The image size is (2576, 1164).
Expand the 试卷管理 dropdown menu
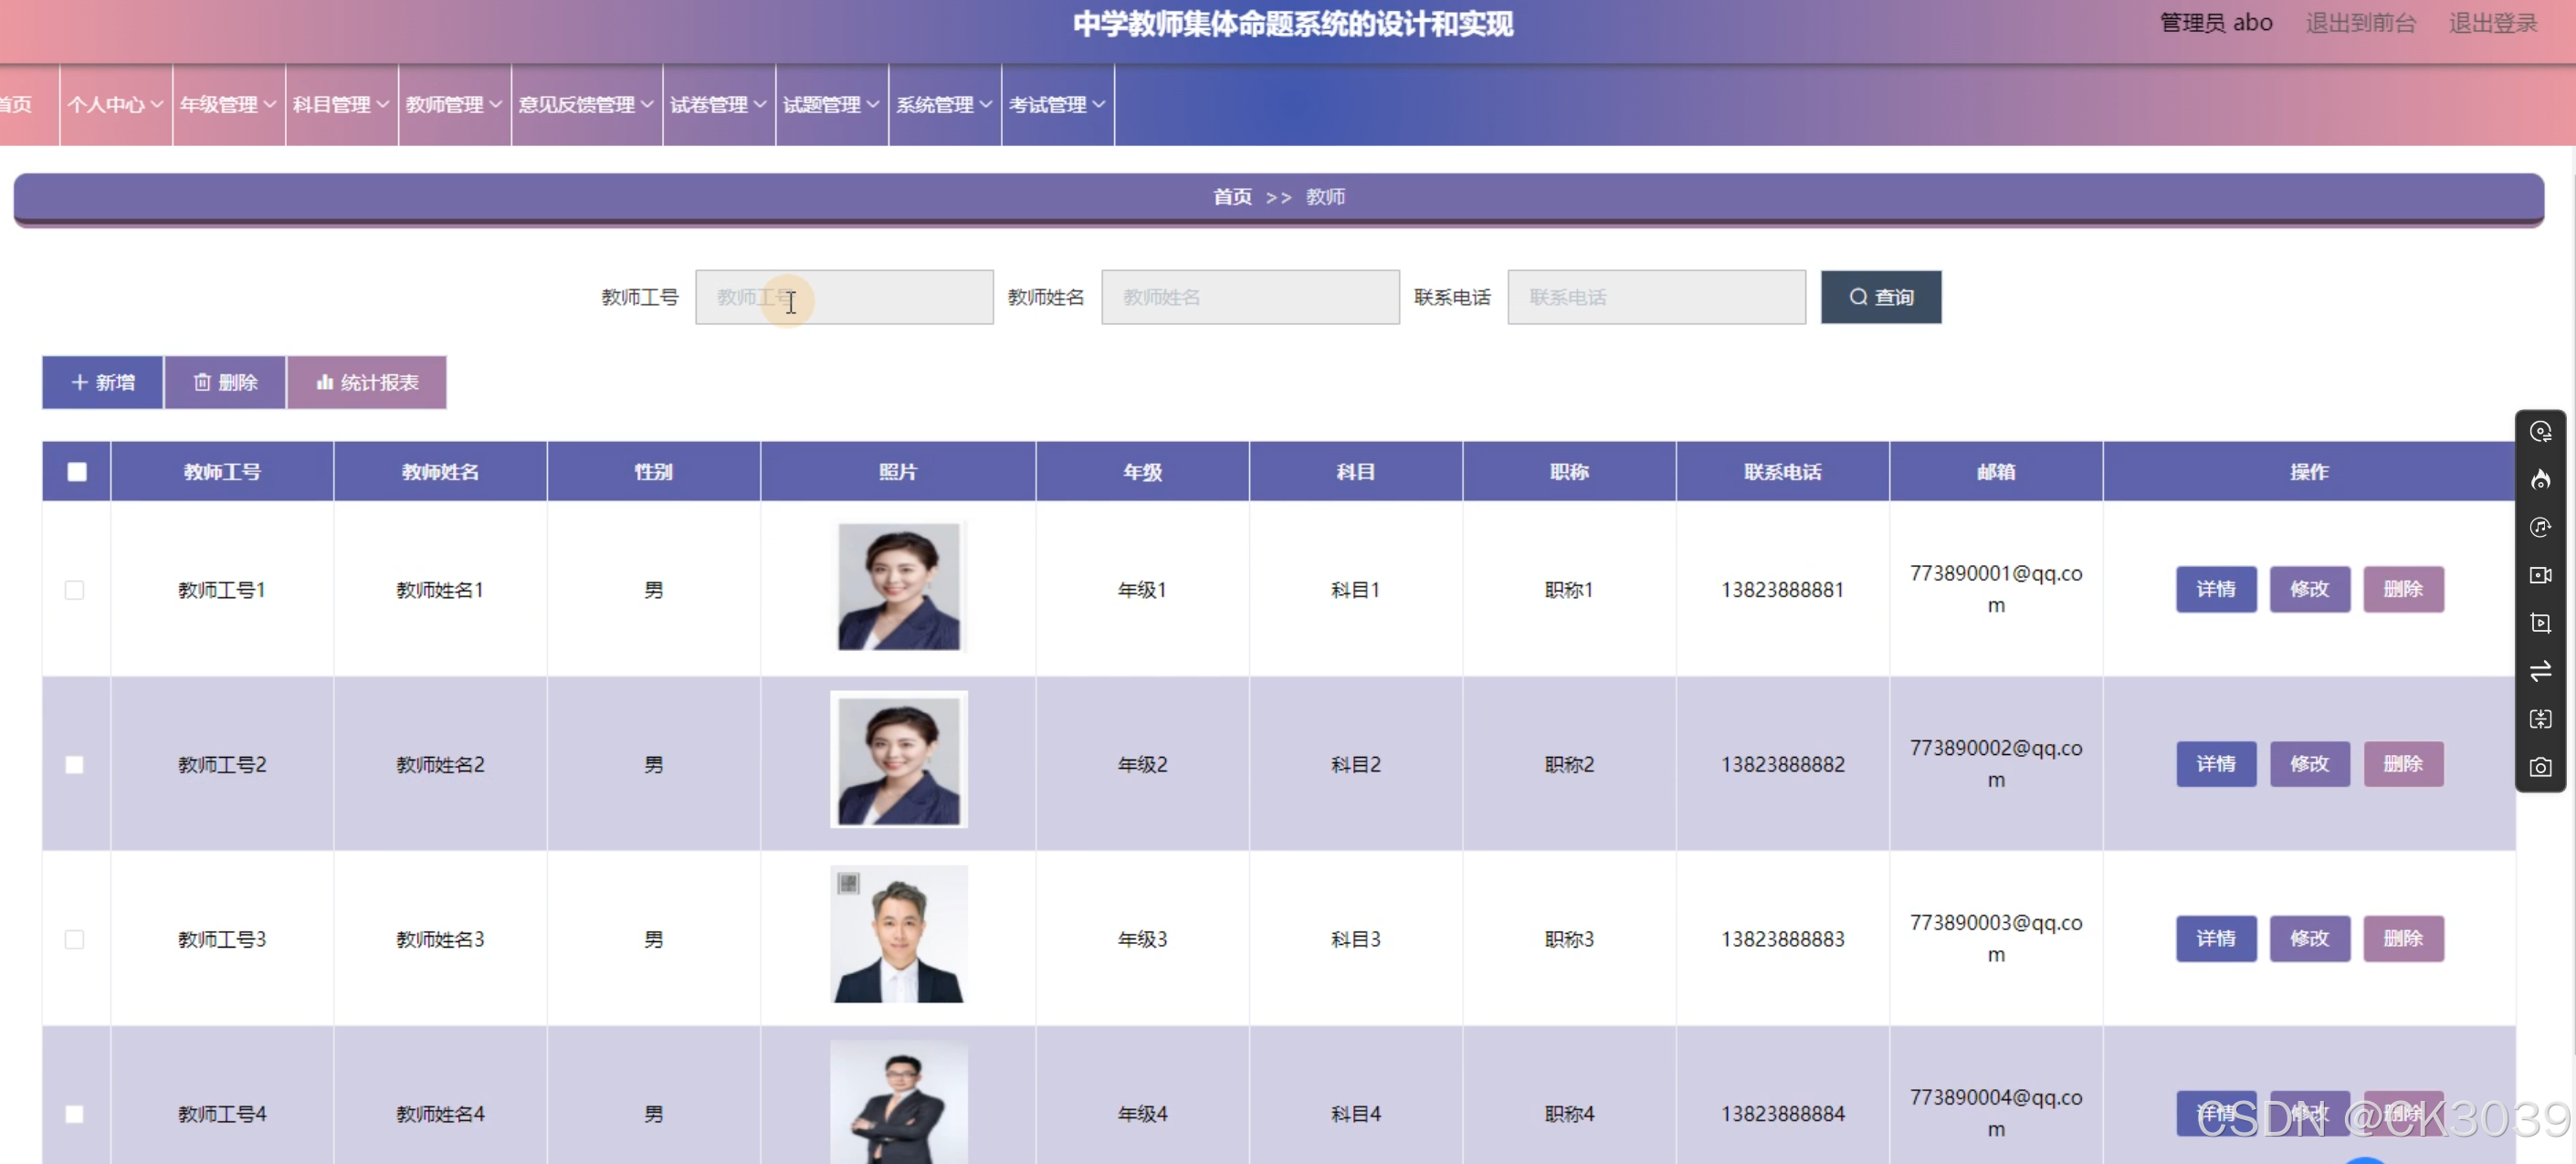(718, 105)
